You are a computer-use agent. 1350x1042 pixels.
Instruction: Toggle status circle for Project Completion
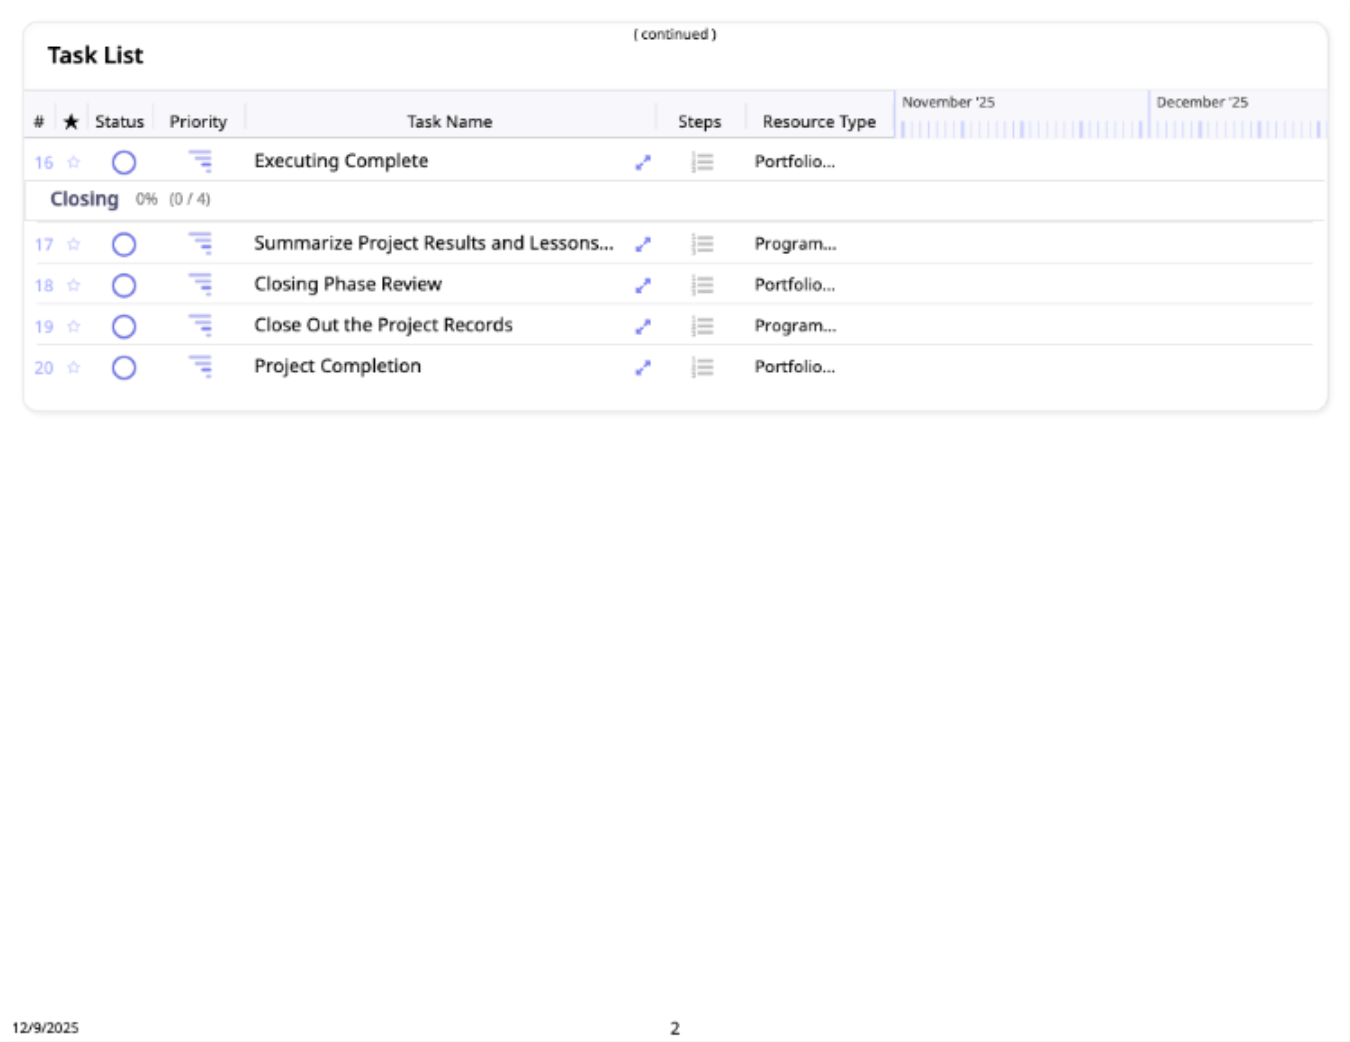pos(124,367)
